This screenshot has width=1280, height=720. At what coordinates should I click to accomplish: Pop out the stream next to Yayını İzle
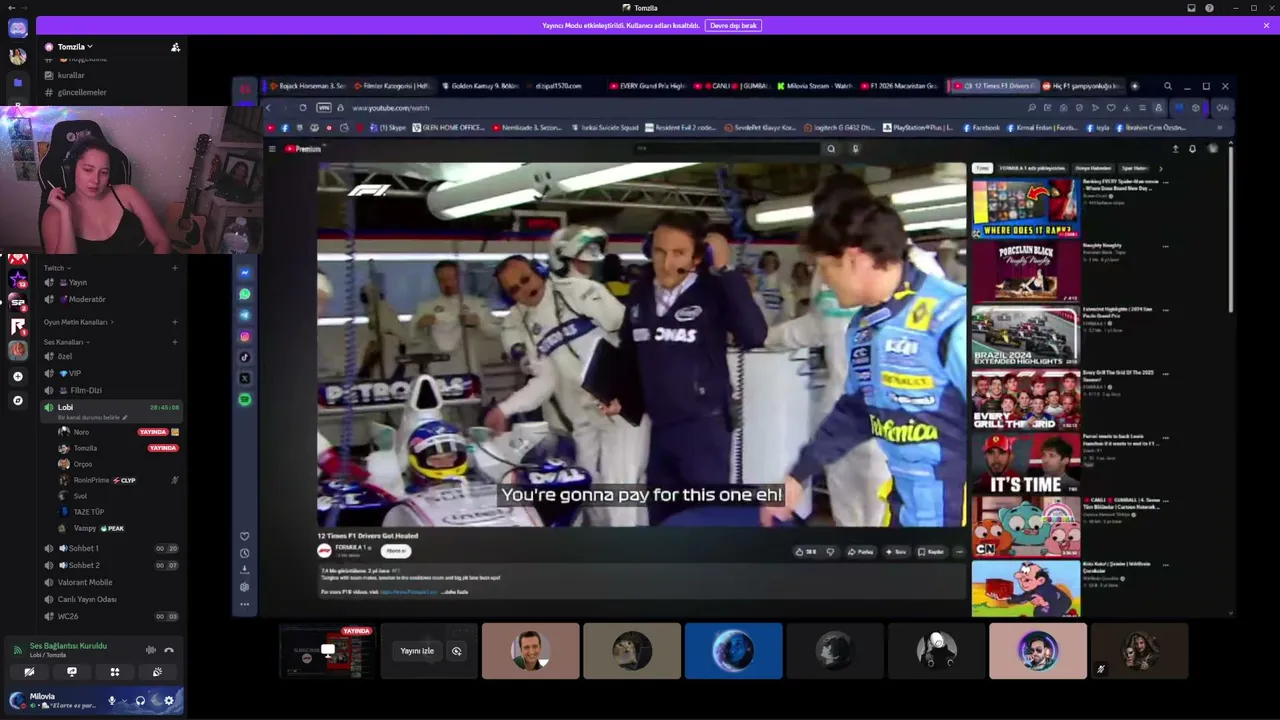(456, 651)
